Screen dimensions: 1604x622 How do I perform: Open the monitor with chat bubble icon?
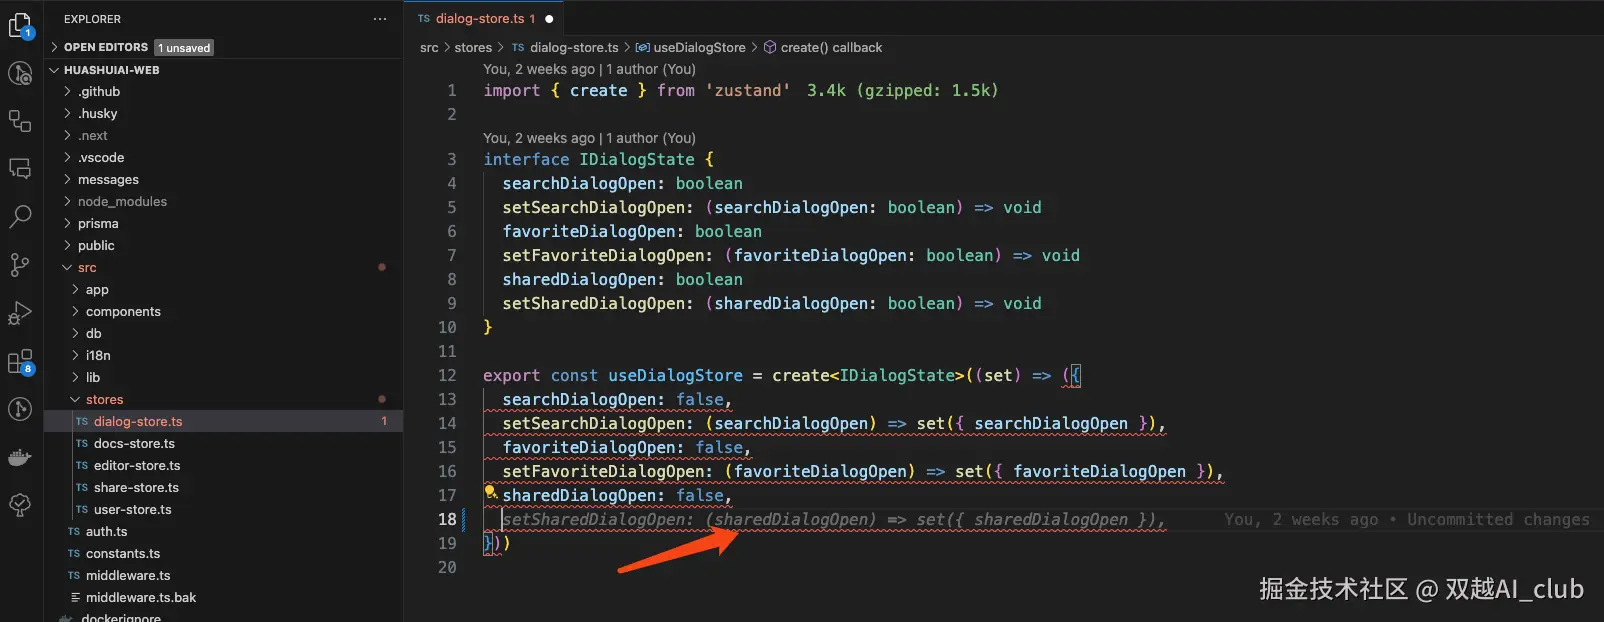click(20, 169)
